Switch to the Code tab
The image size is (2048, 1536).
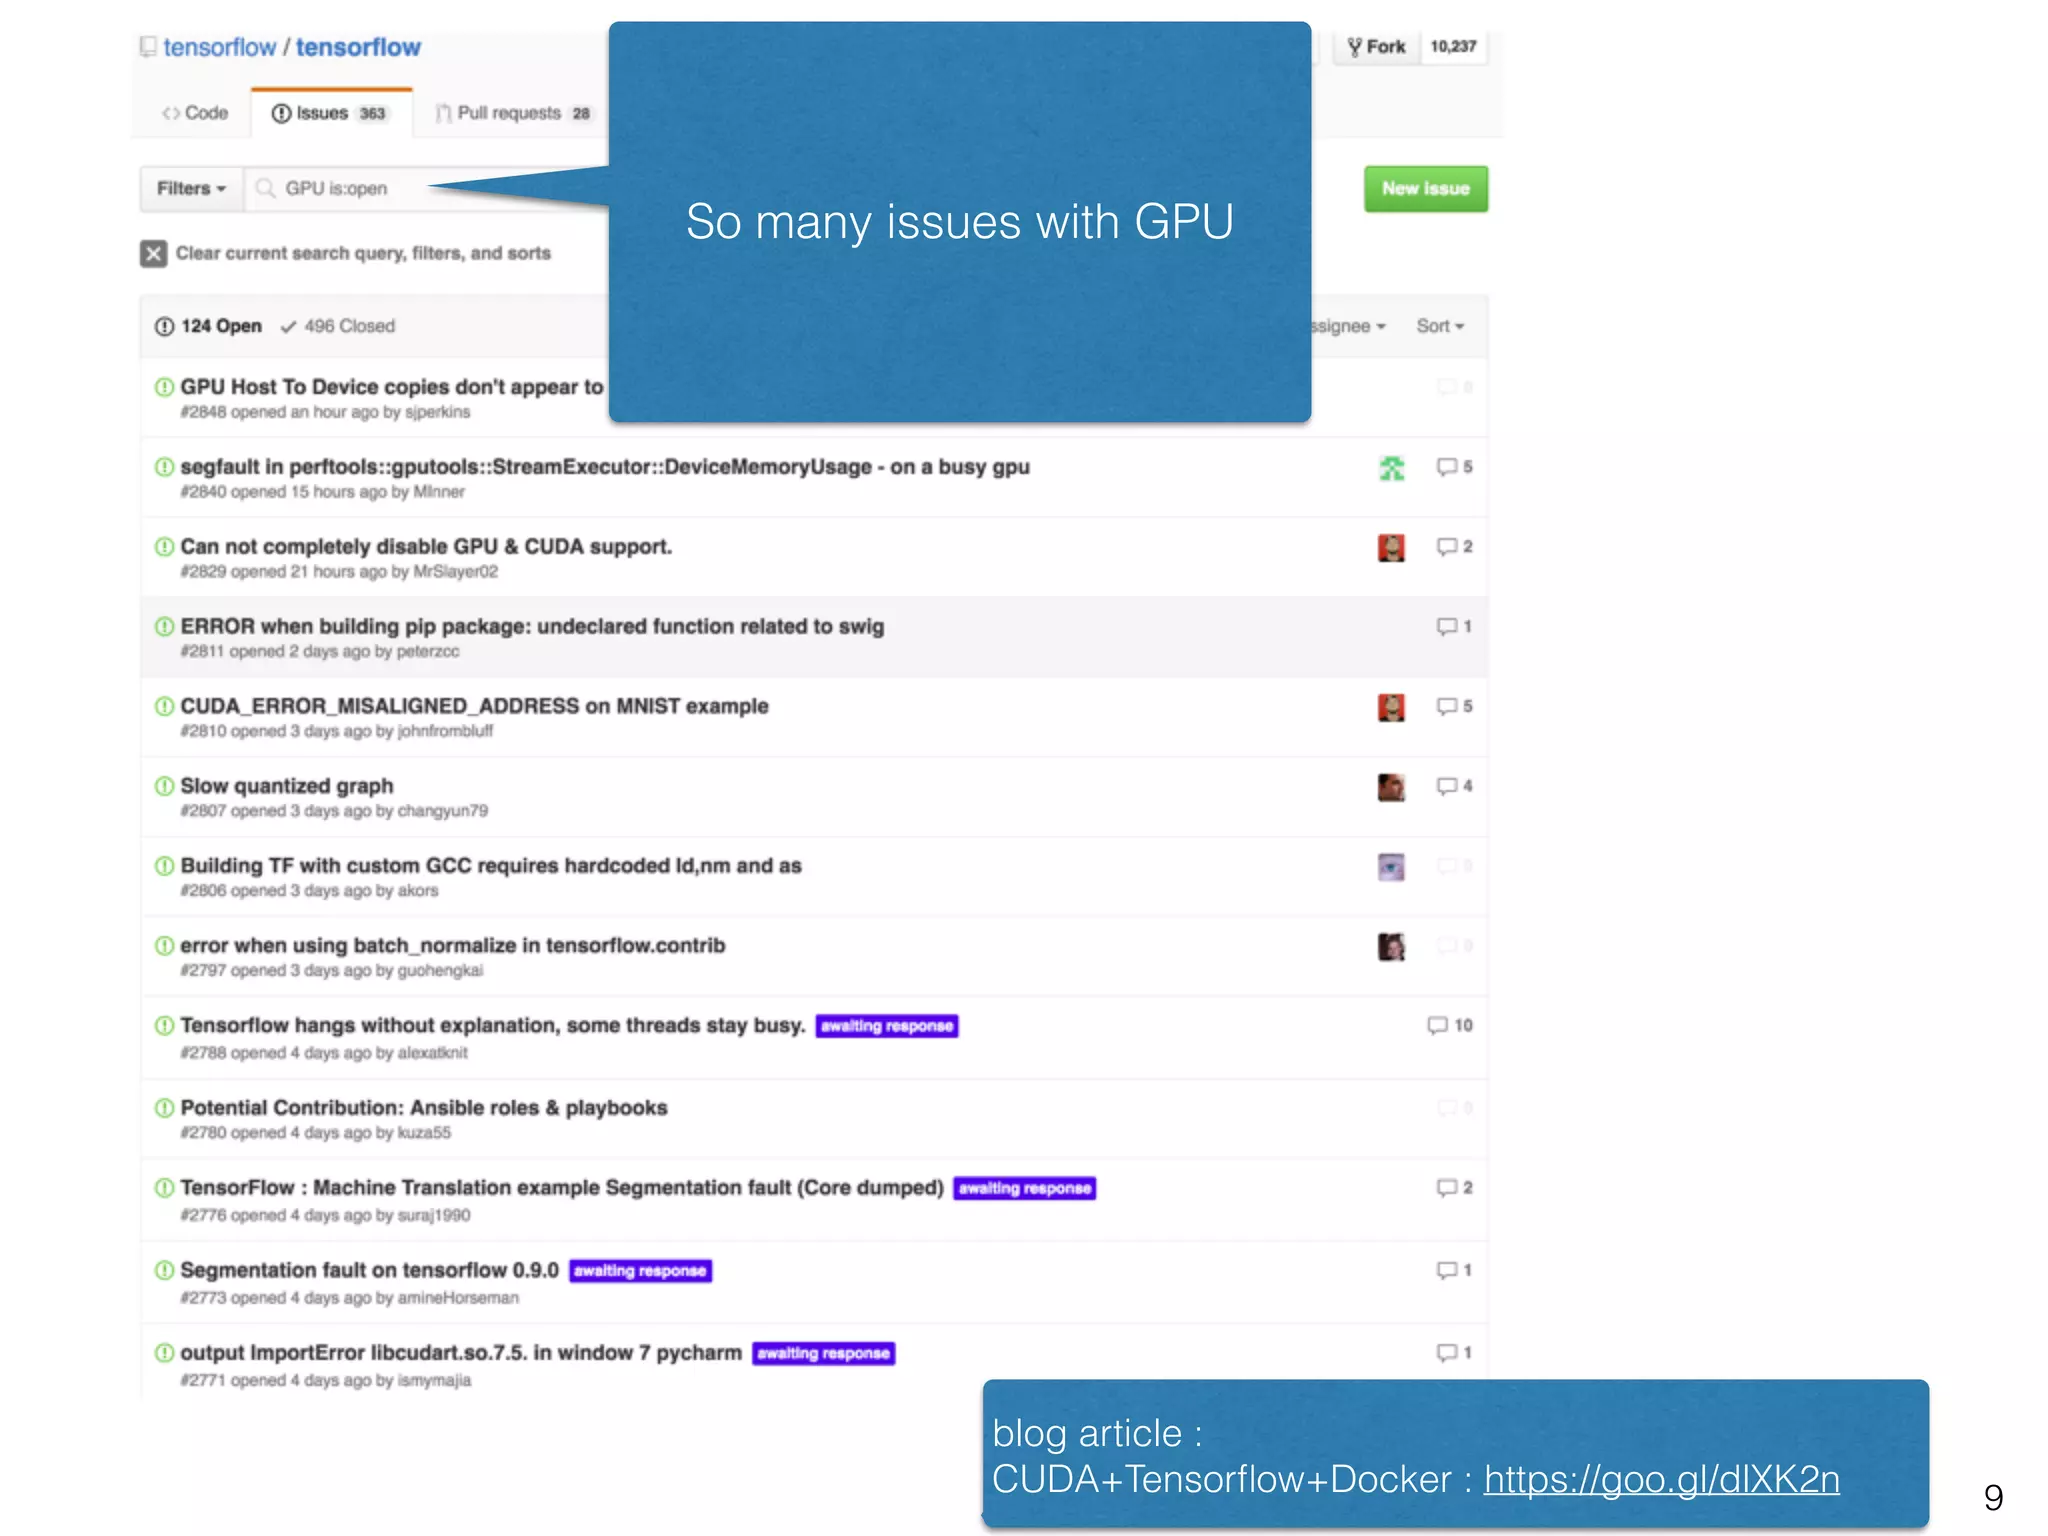tap(195, 113)
